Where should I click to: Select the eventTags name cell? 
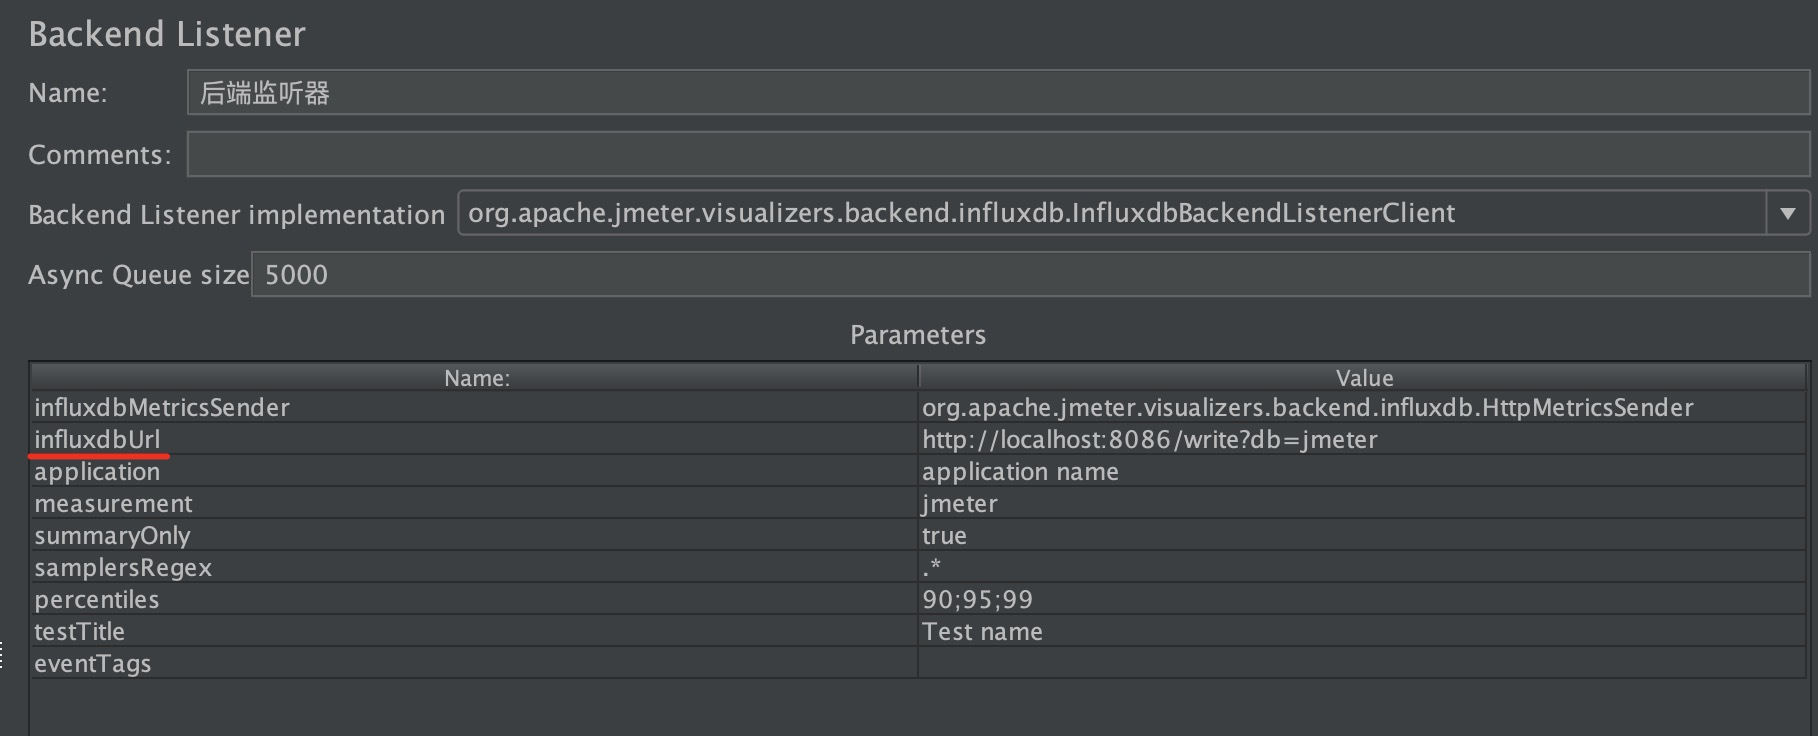[x=475, y=663]
